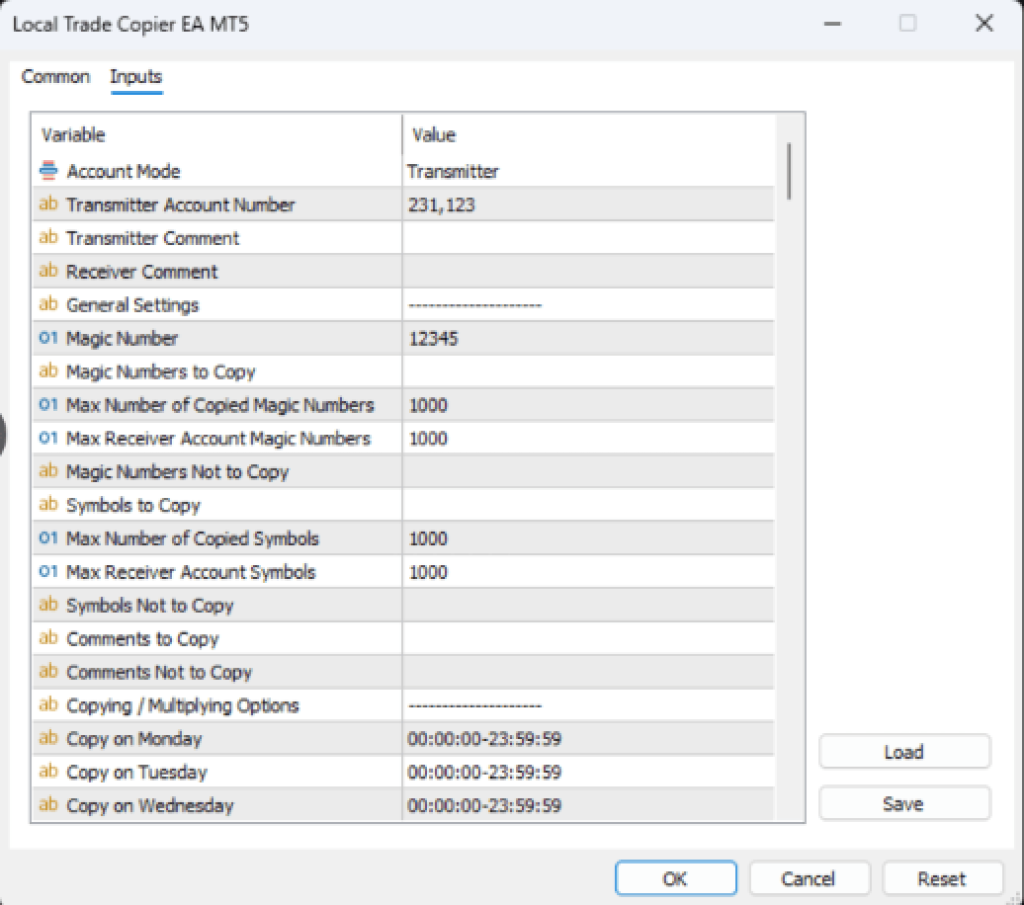
Task: Load a saved input preset
Action: point(904,752)
